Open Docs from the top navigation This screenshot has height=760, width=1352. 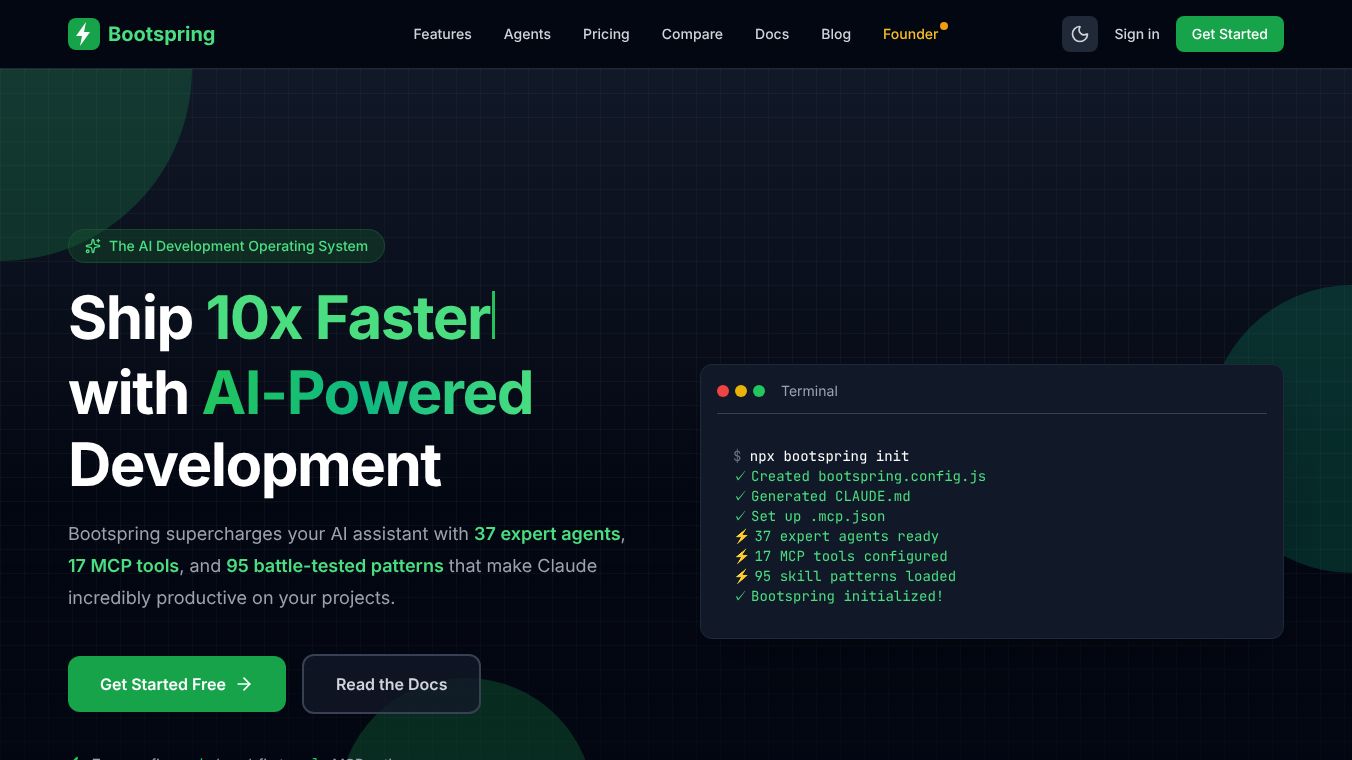pos(772,34)
